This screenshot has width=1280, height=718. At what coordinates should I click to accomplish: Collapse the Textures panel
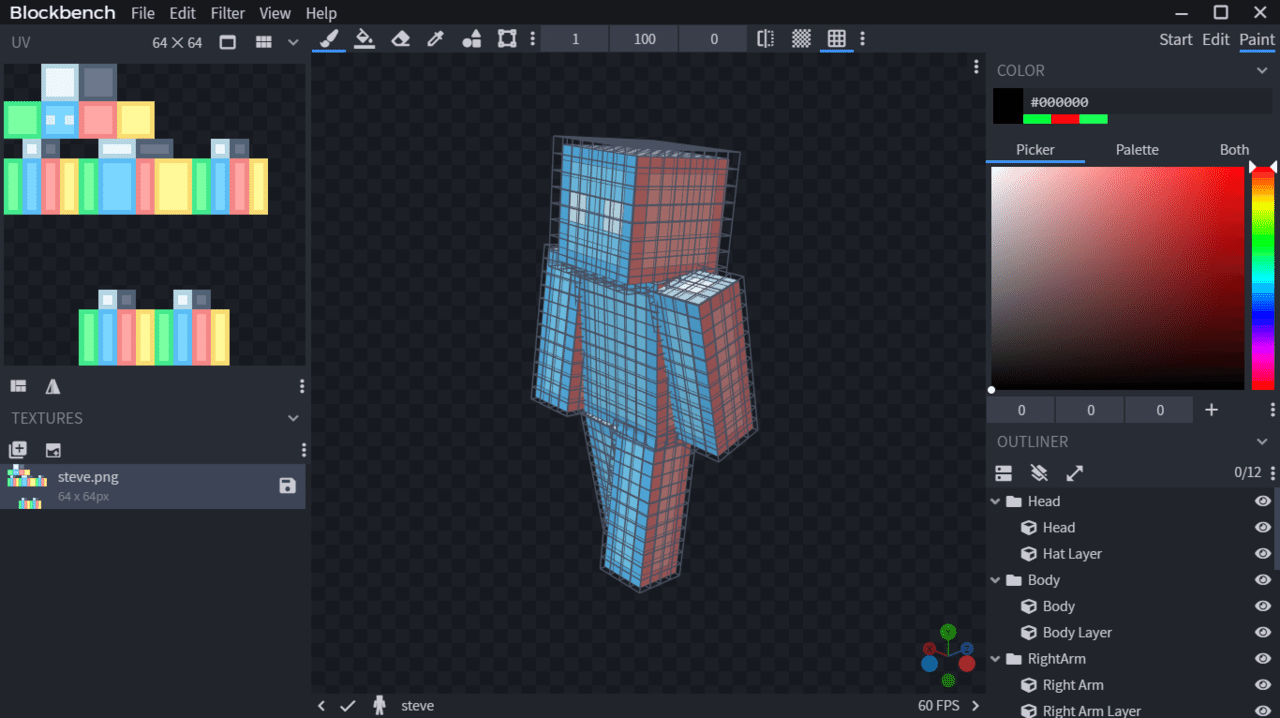click(x=293, y=418)
